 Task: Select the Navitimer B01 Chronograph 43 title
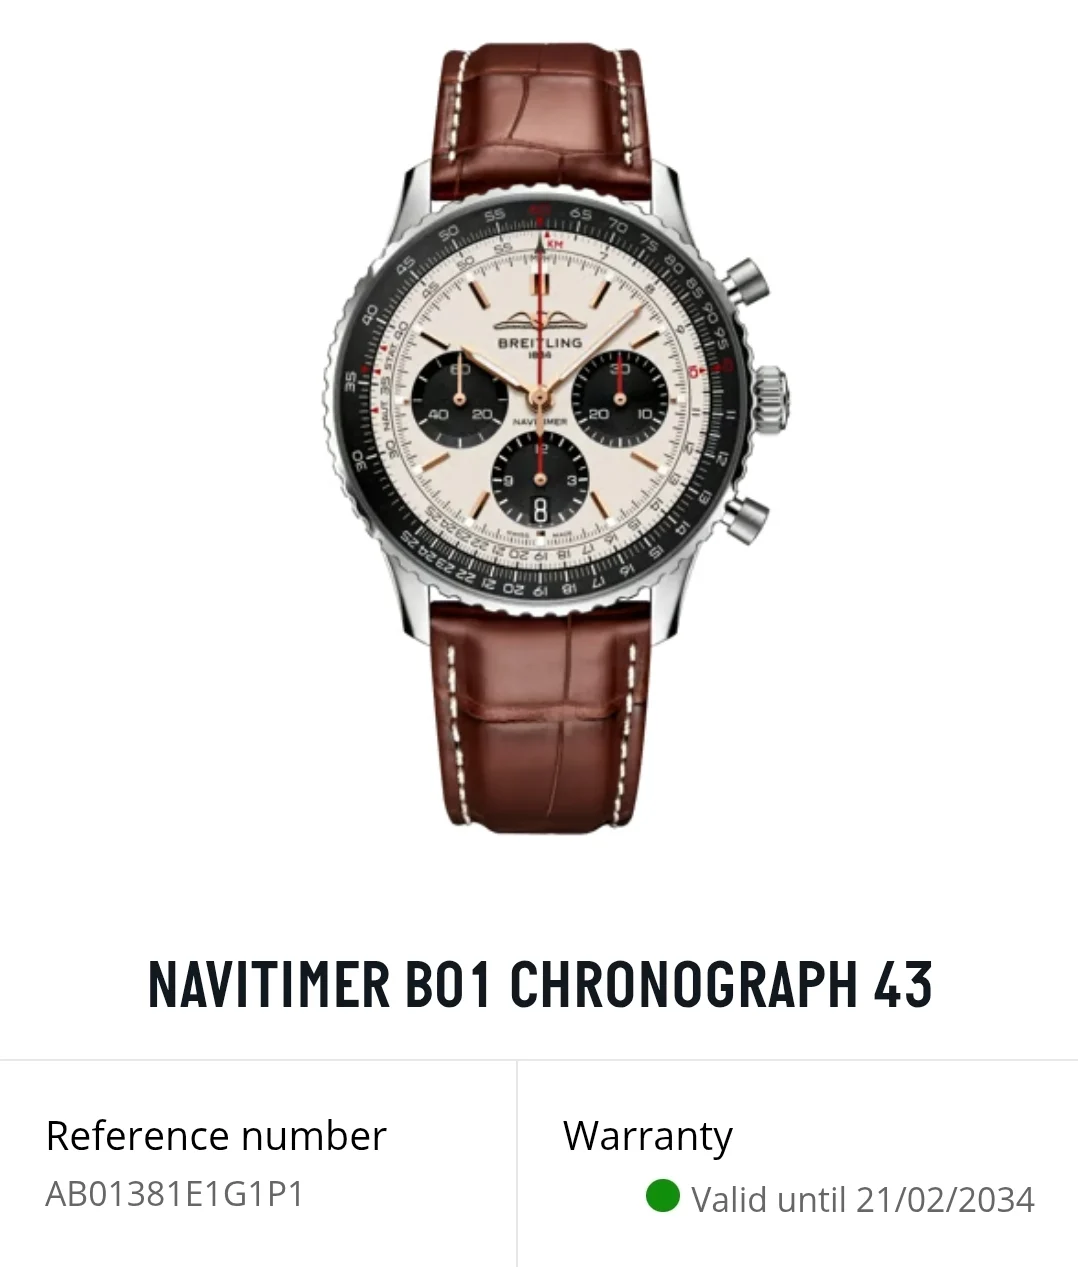pos(540,985)
